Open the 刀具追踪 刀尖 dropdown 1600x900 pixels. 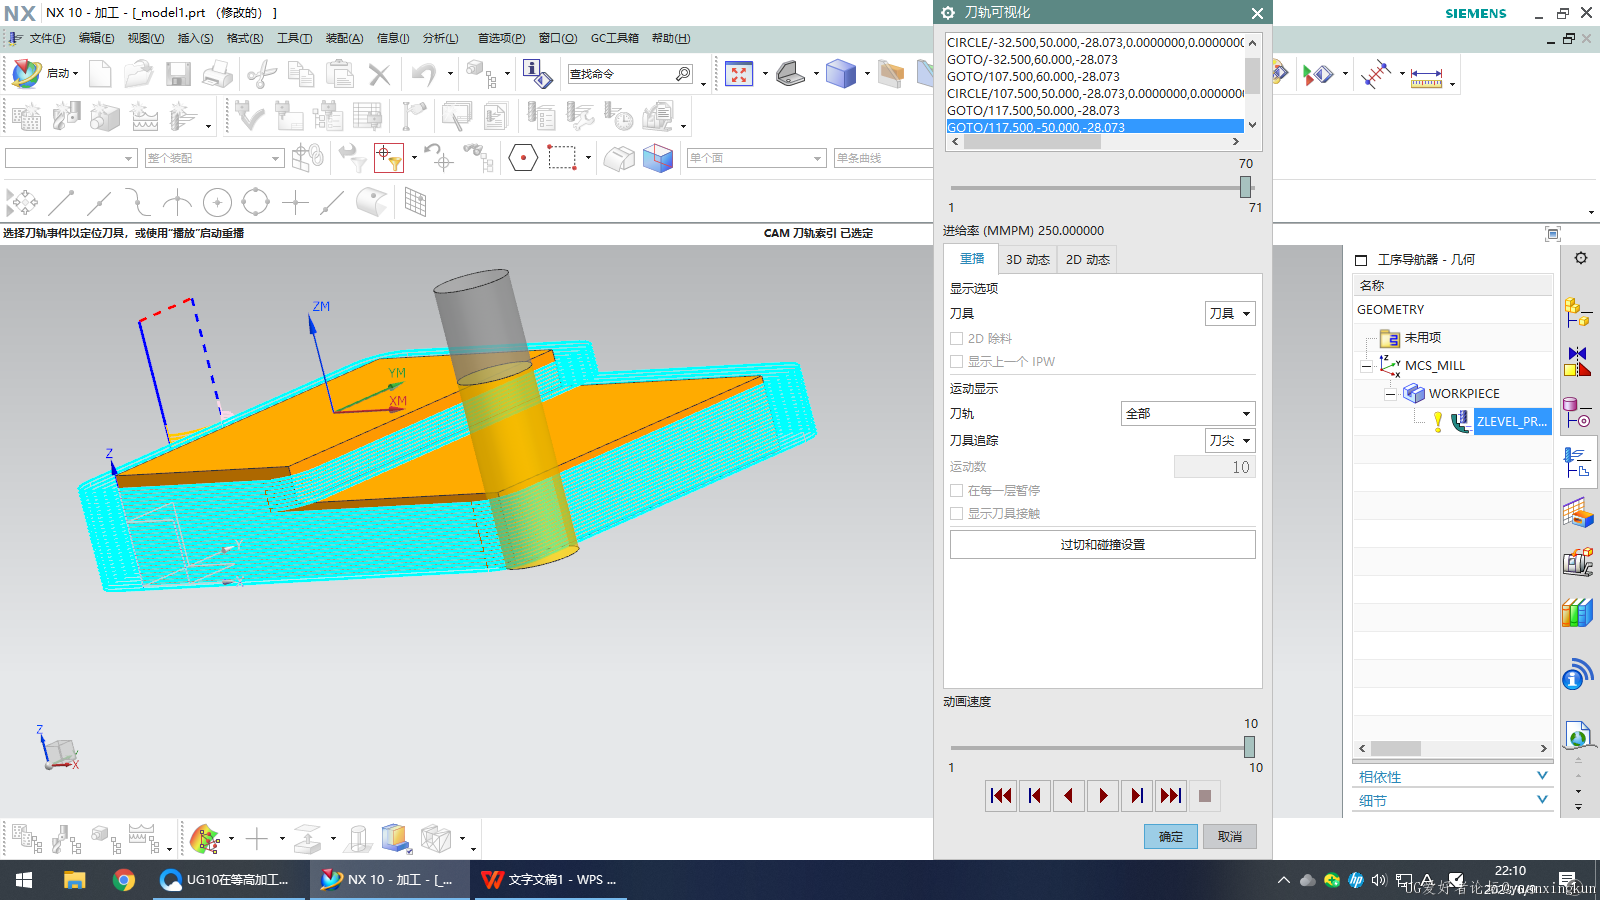(x=1229, y=441)
